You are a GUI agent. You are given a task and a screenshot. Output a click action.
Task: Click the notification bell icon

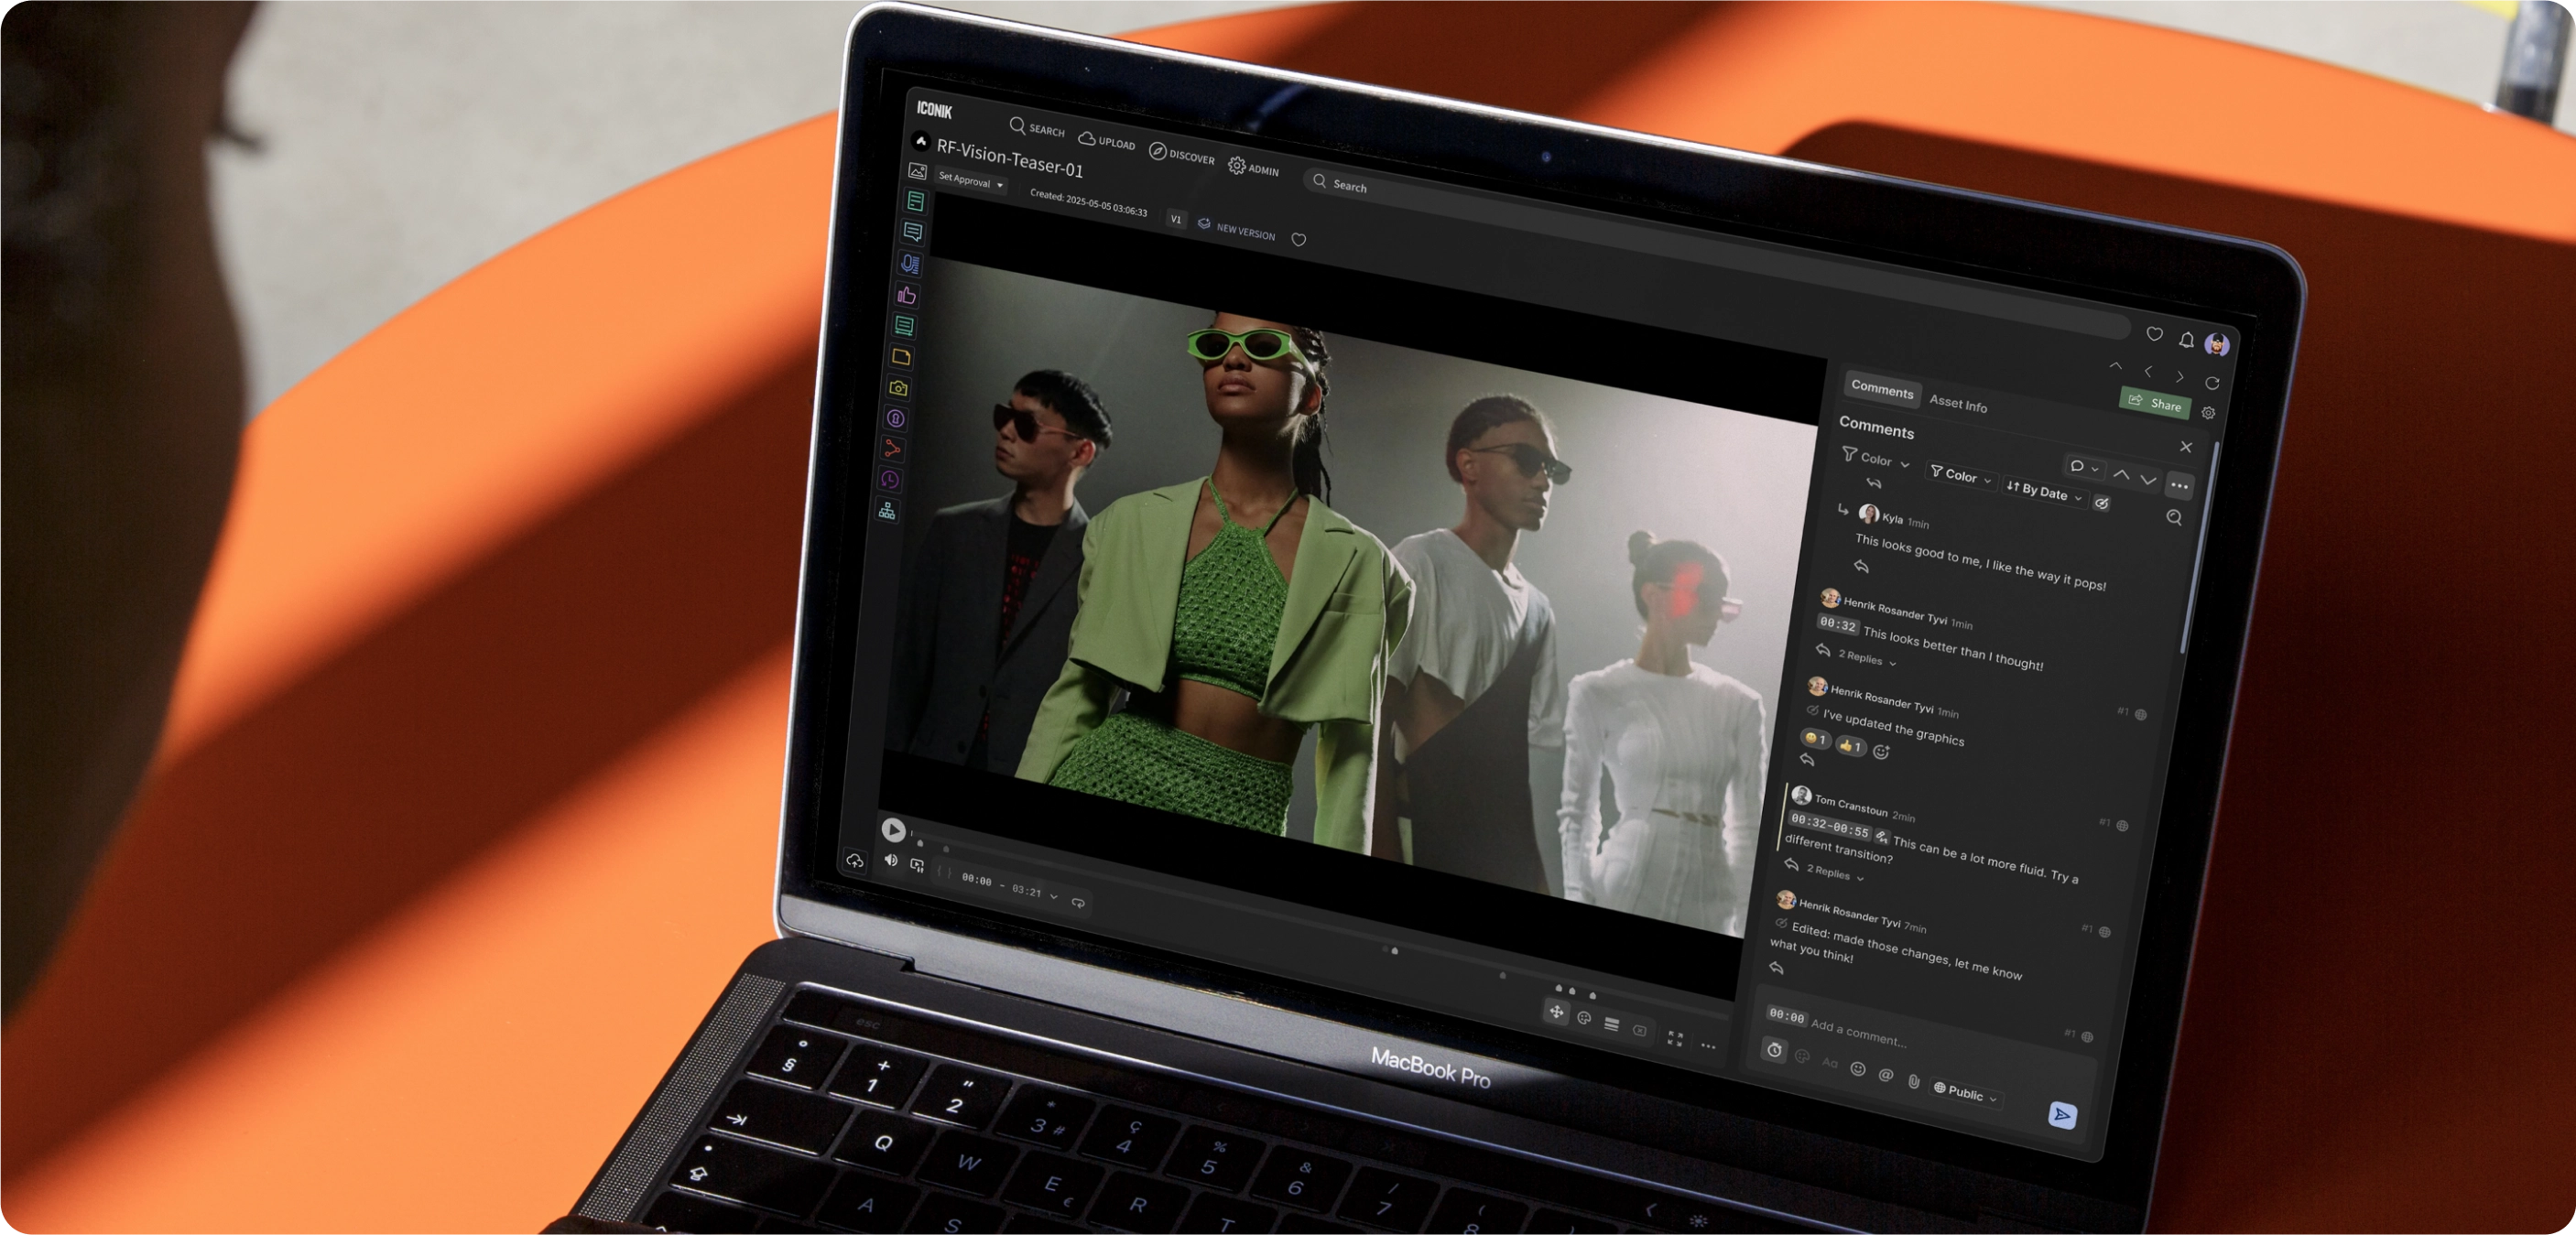tap(2186, 340)
